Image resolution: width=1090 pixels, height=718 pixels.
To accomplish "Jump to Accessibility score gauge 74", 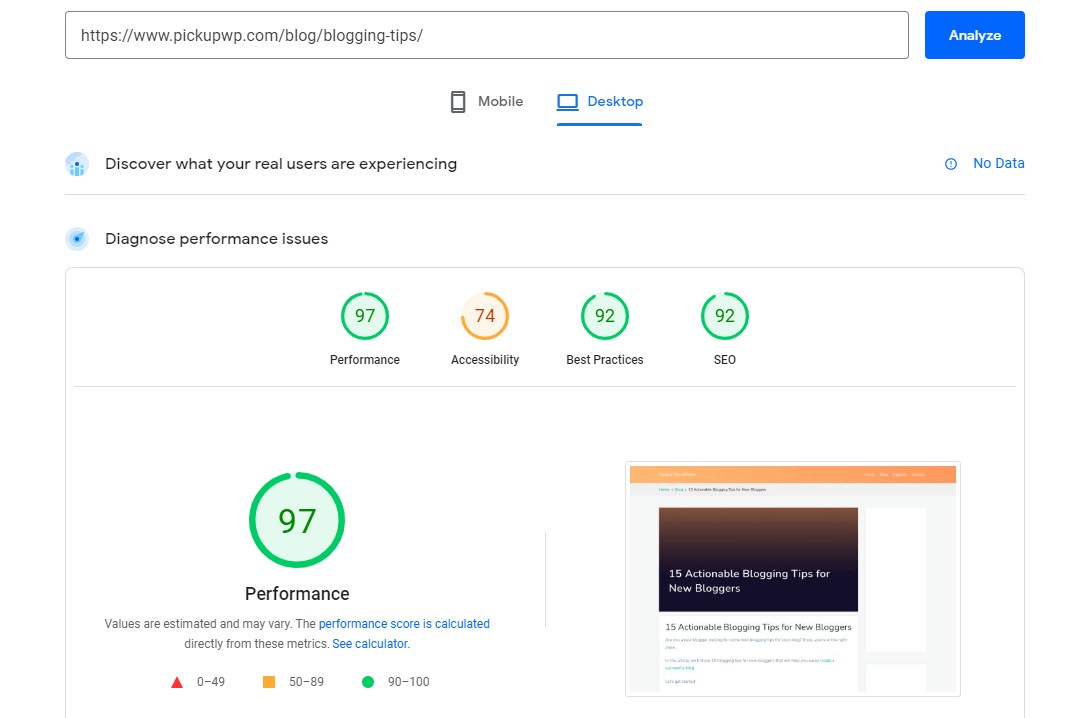I will pyautogui.click(x=485, y=316).
